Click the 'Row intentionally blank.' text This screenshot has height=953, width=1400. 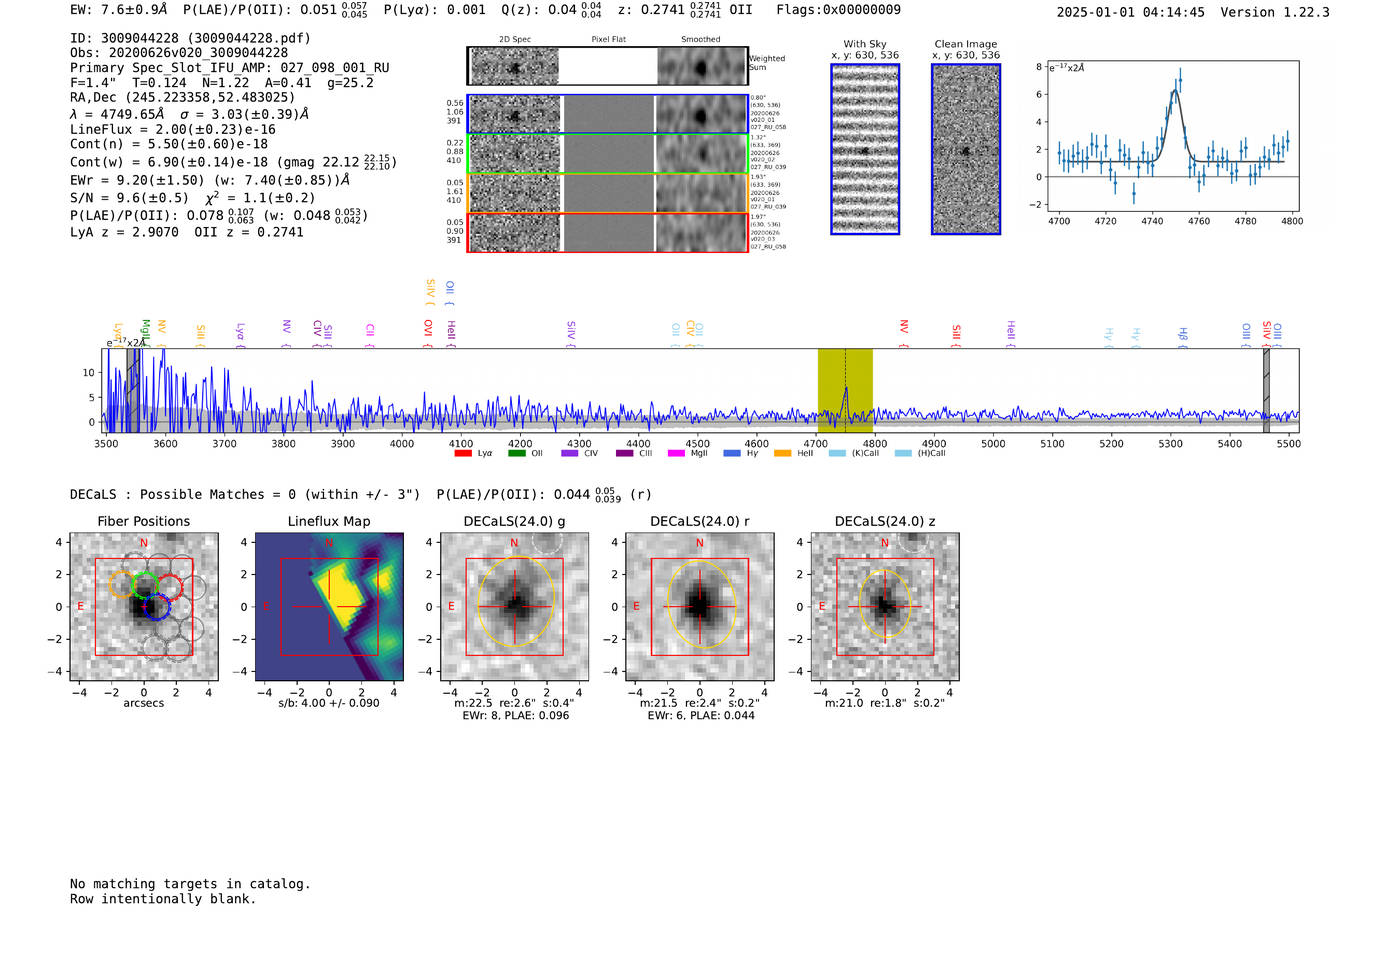(163, 899)
